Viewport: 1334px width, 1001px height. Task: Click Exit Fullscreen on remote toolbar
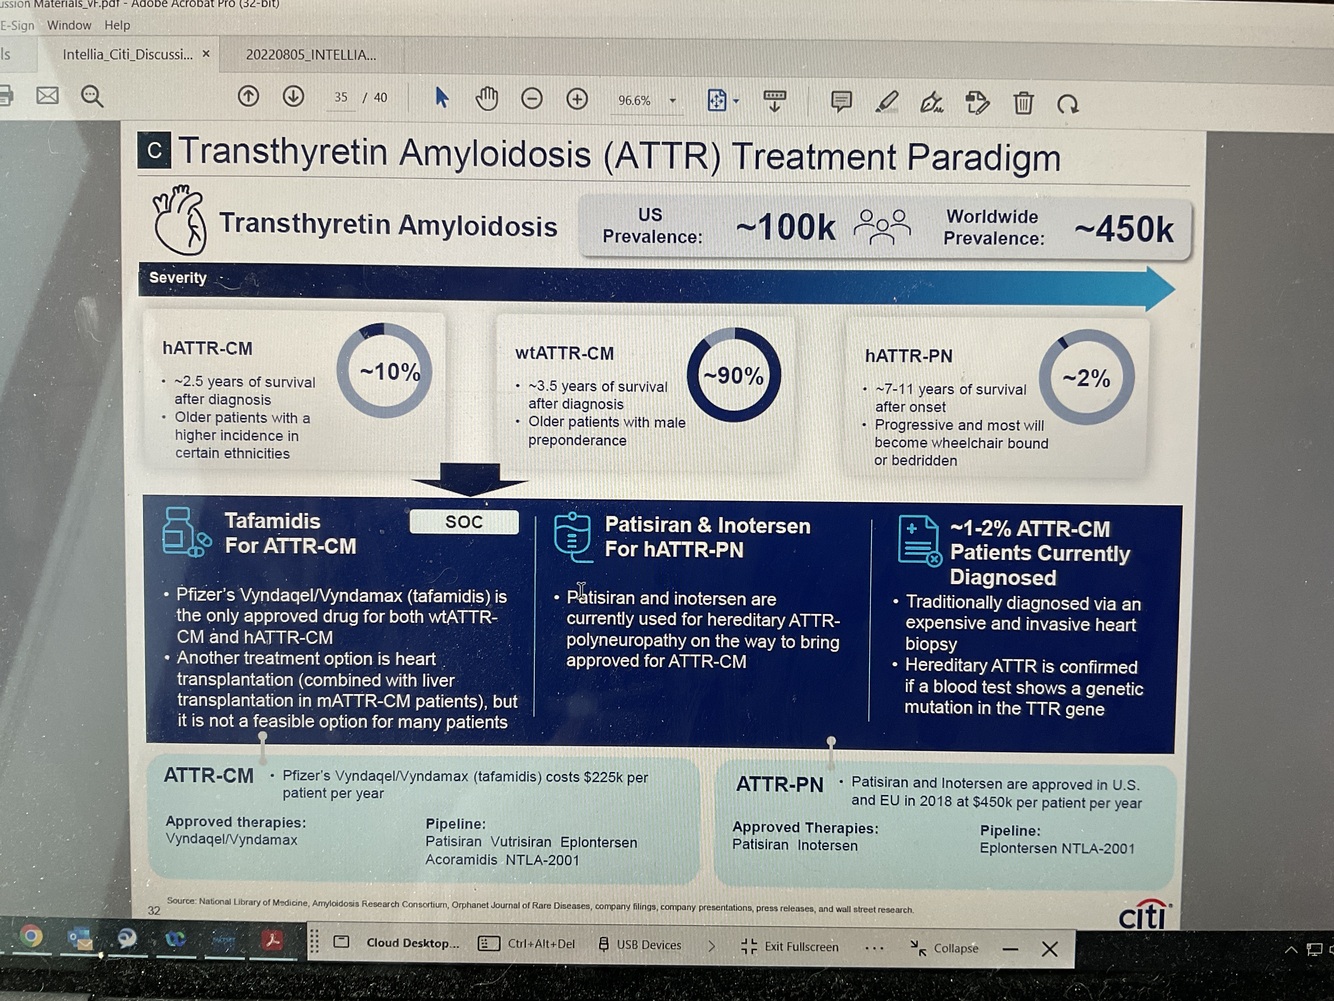790,947
